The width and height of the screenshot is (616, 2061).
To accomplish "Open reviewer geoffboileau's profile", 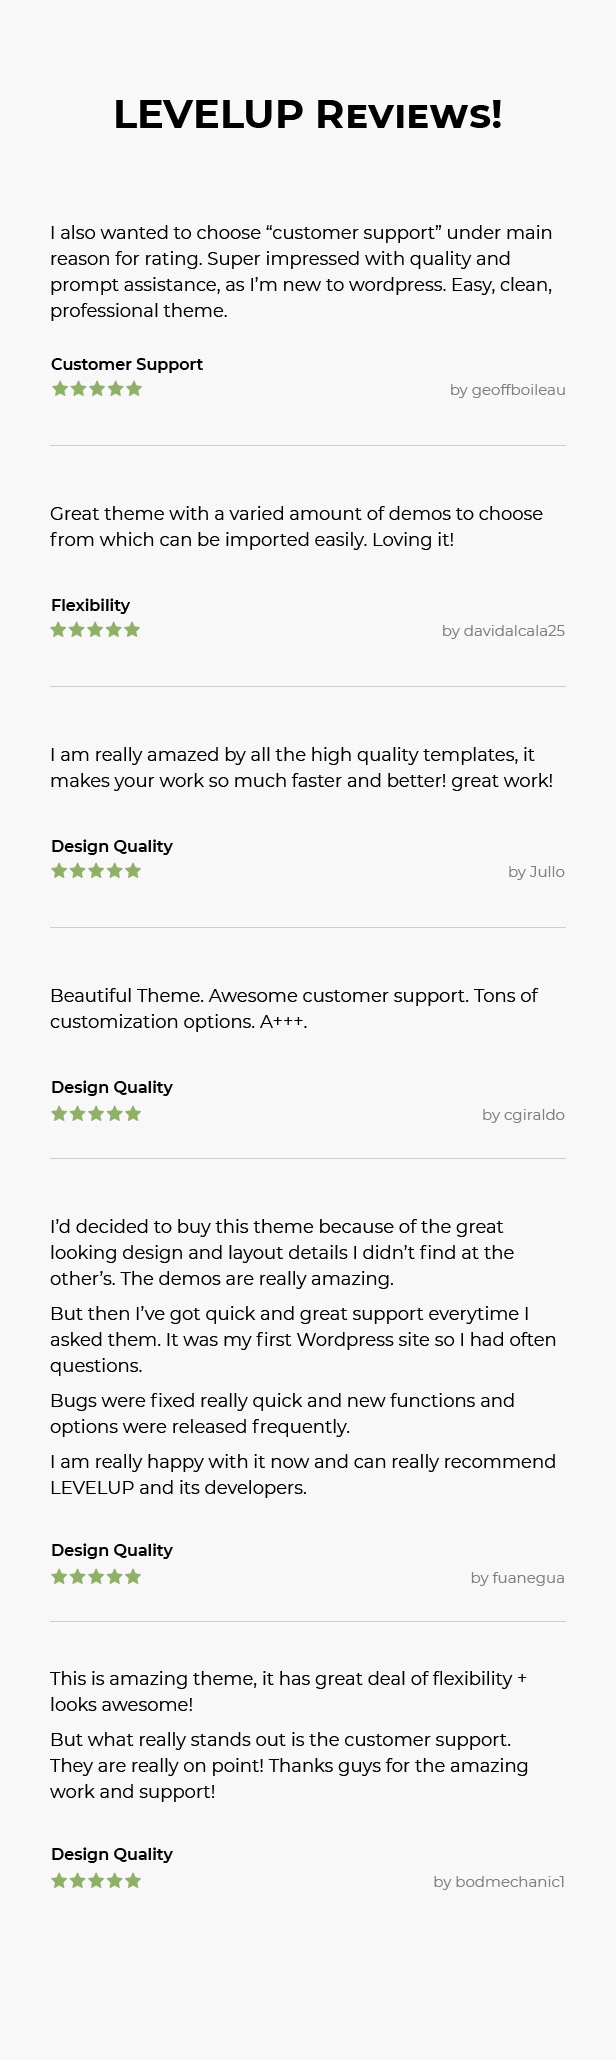I will (517, 390).
